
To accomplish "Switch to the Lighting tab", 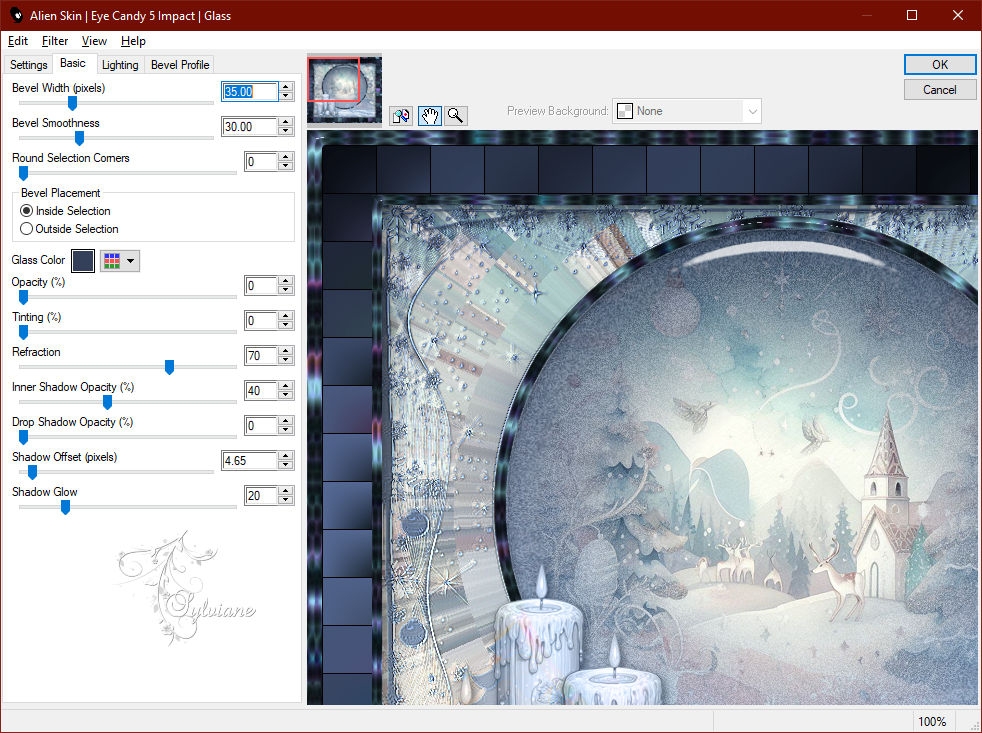I will point(120,65).
